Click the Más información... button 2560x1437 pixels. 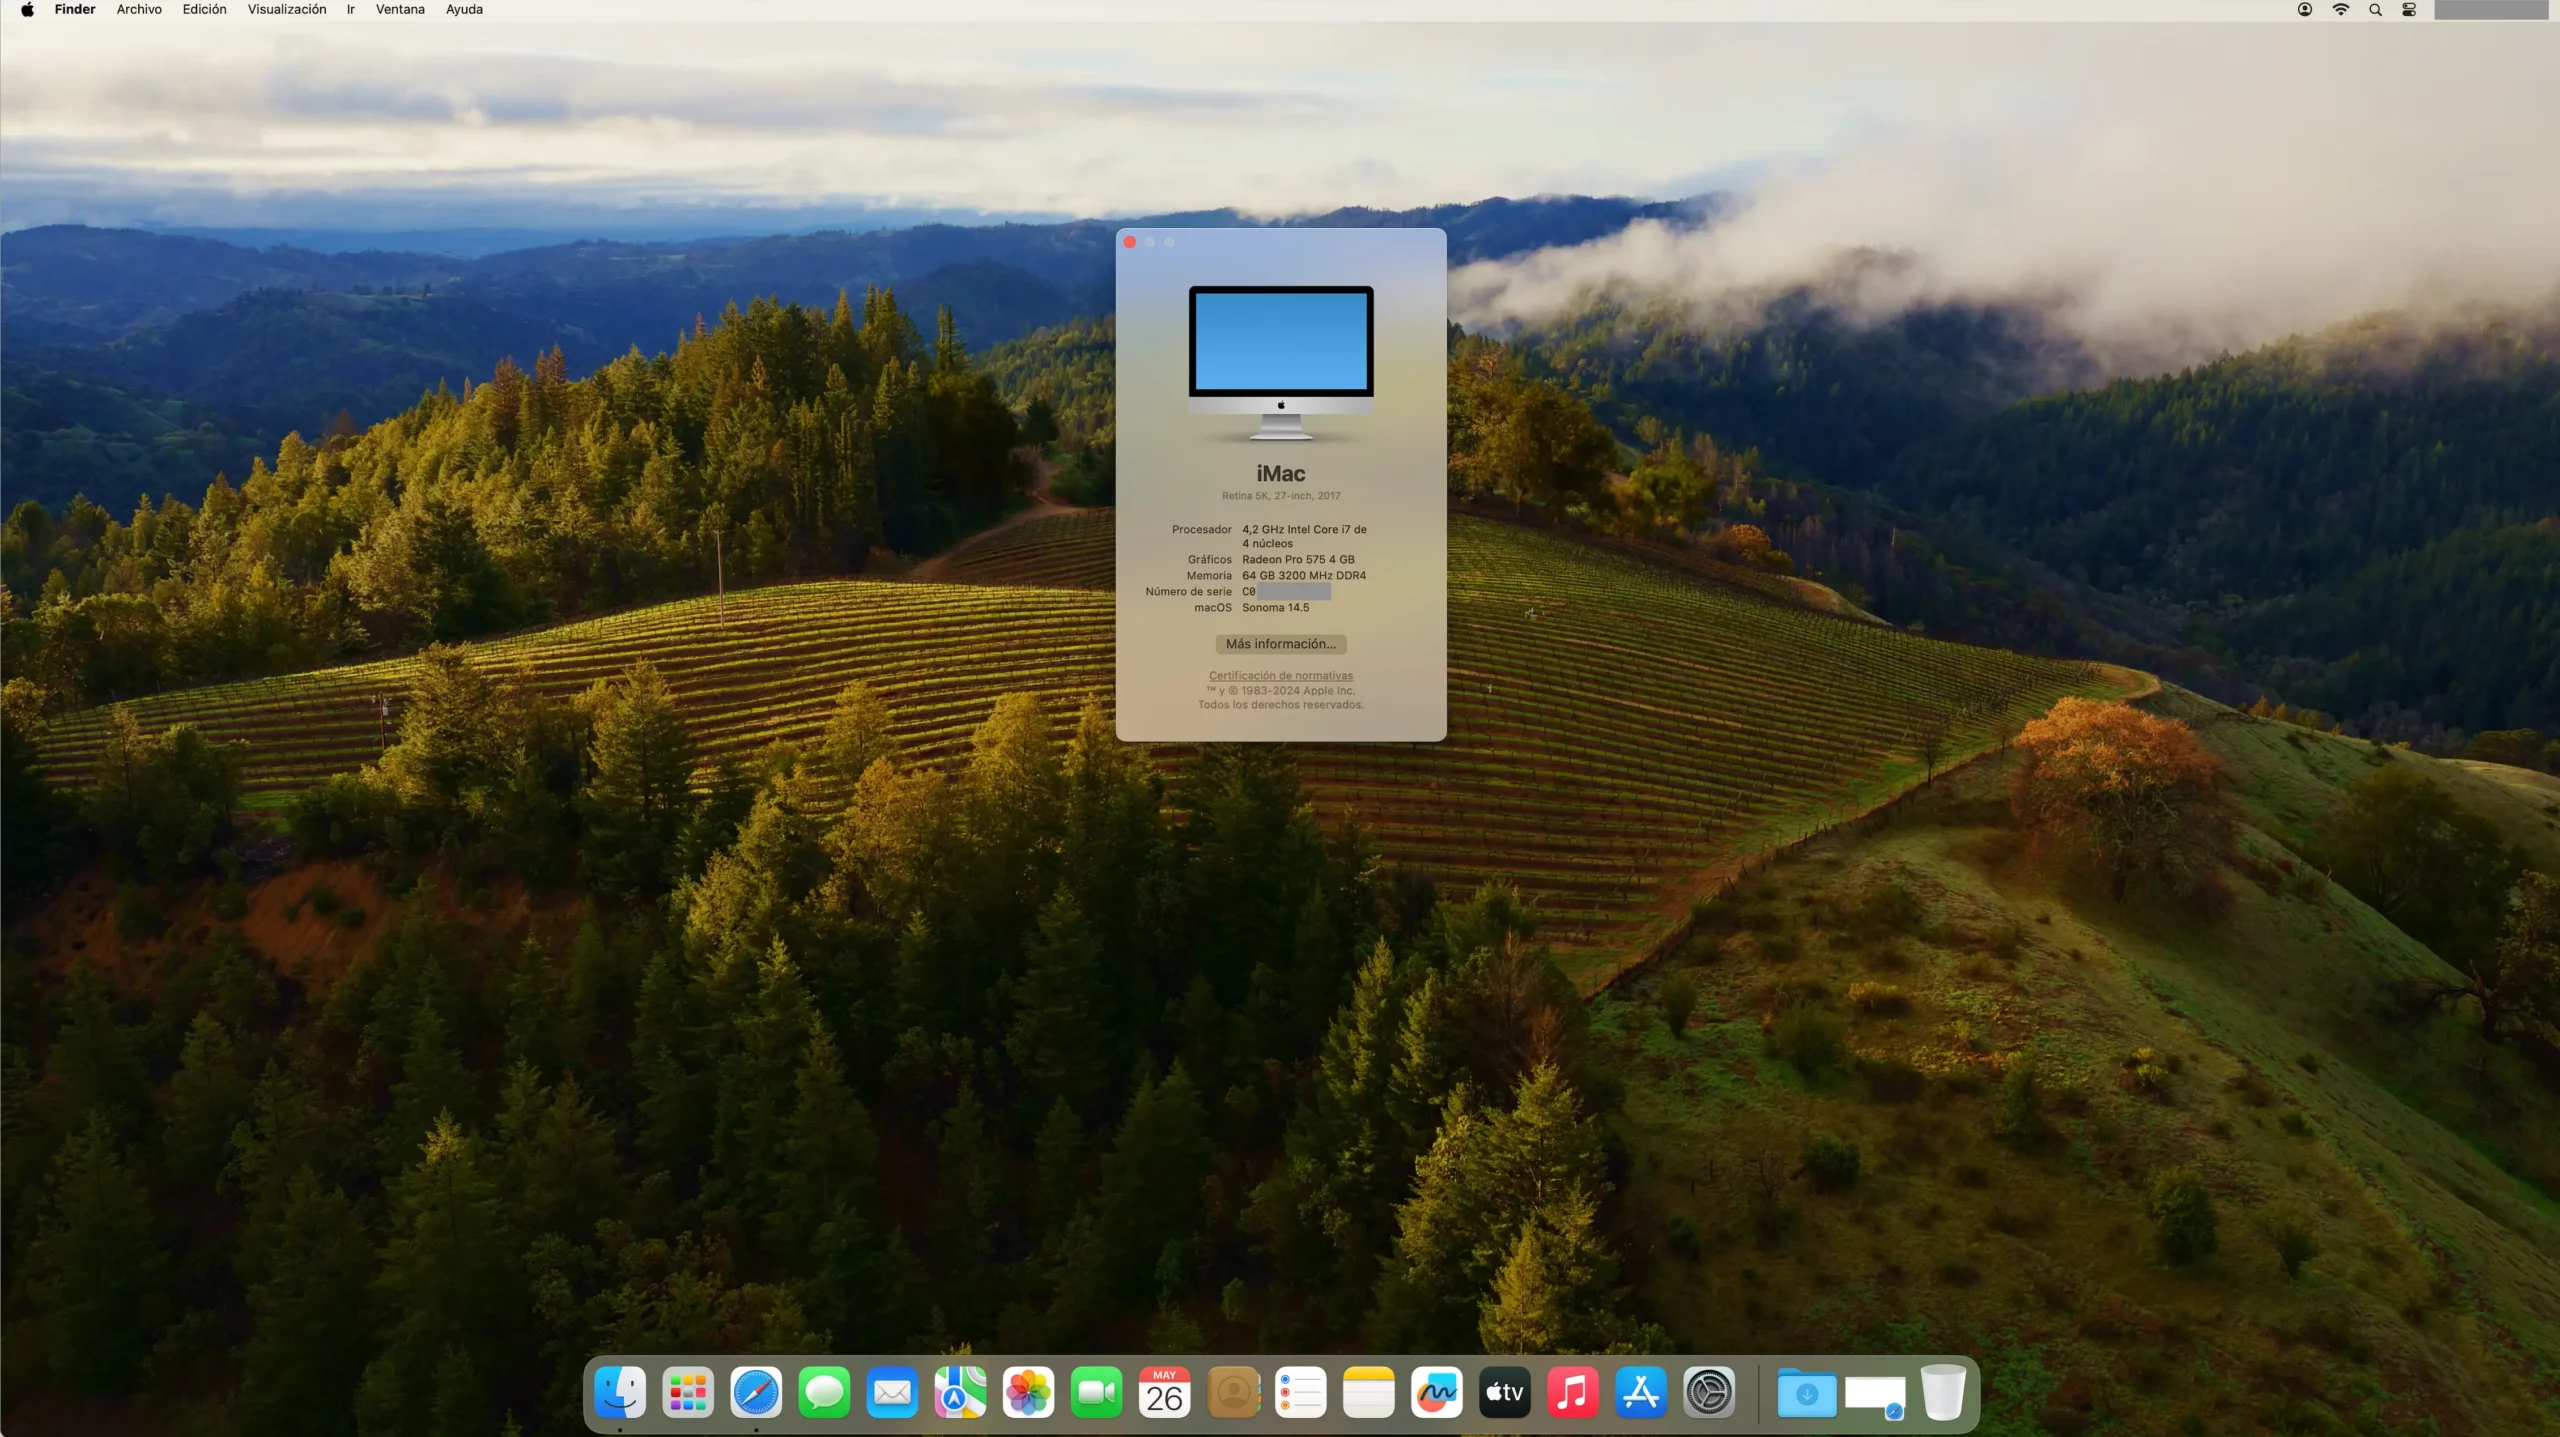(x=1281, y=644)
